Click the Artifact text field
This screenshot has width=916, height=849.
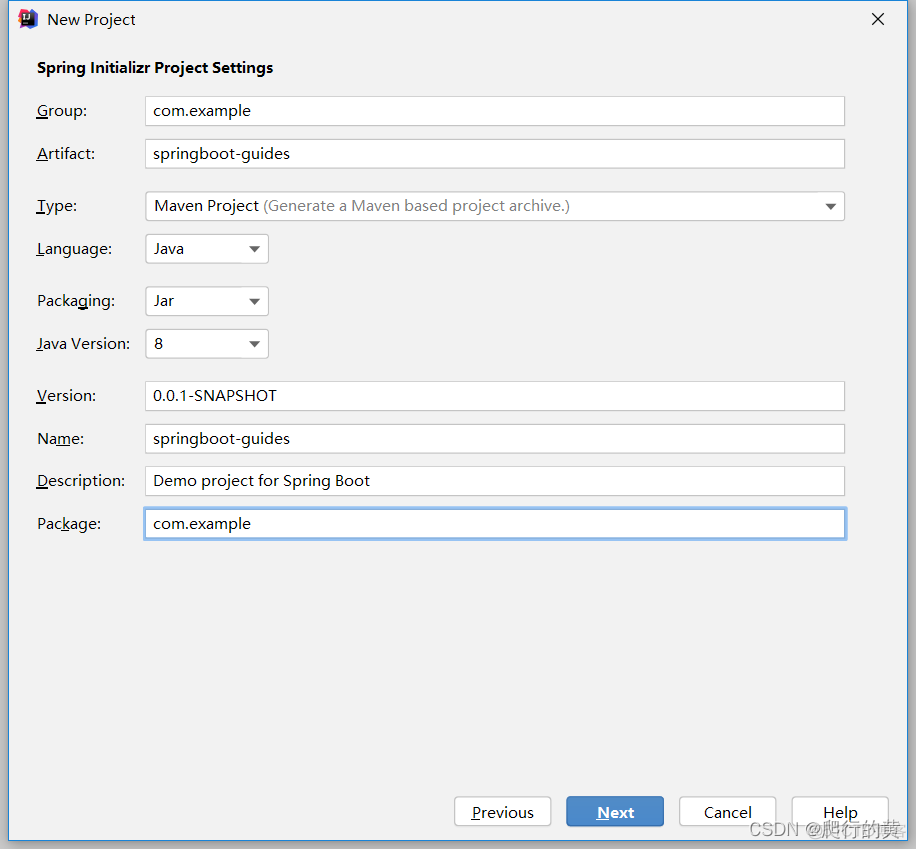[x=494, y=154]
